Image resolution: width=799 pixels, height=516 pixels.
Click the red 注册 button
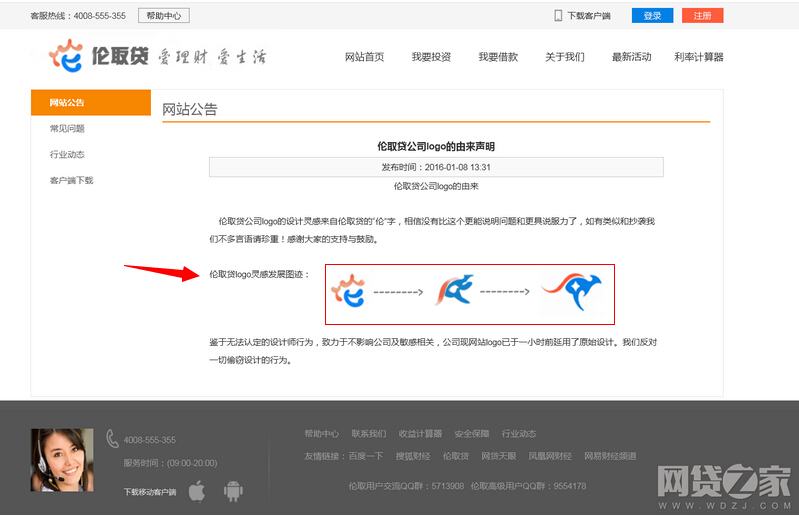[702, 16]
